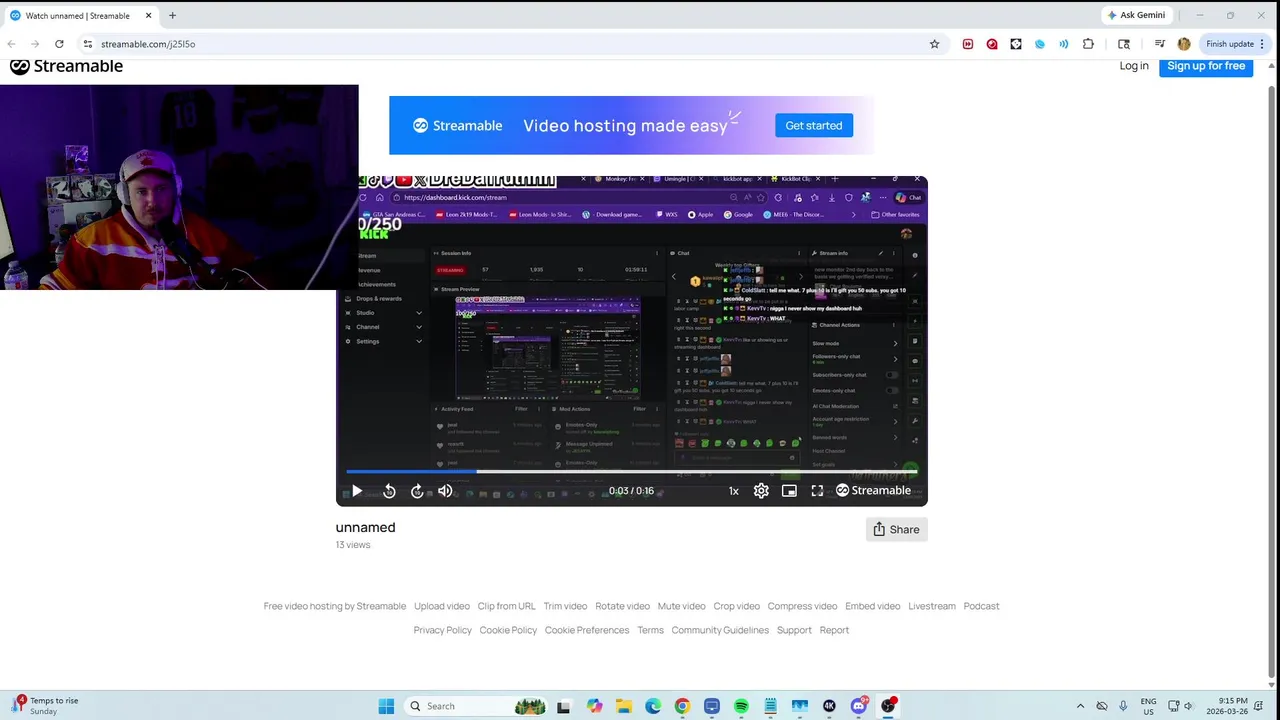Open Streamable home logo

click(x=66, y=66)
